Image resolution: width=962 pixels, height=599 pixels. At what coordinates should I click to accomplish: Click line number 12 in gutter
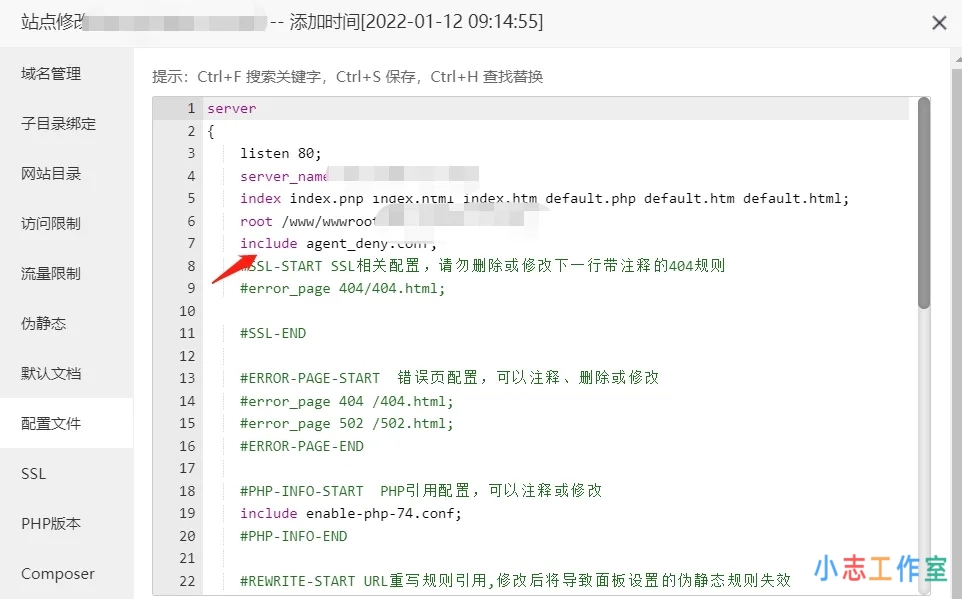(x=187, y=356)
